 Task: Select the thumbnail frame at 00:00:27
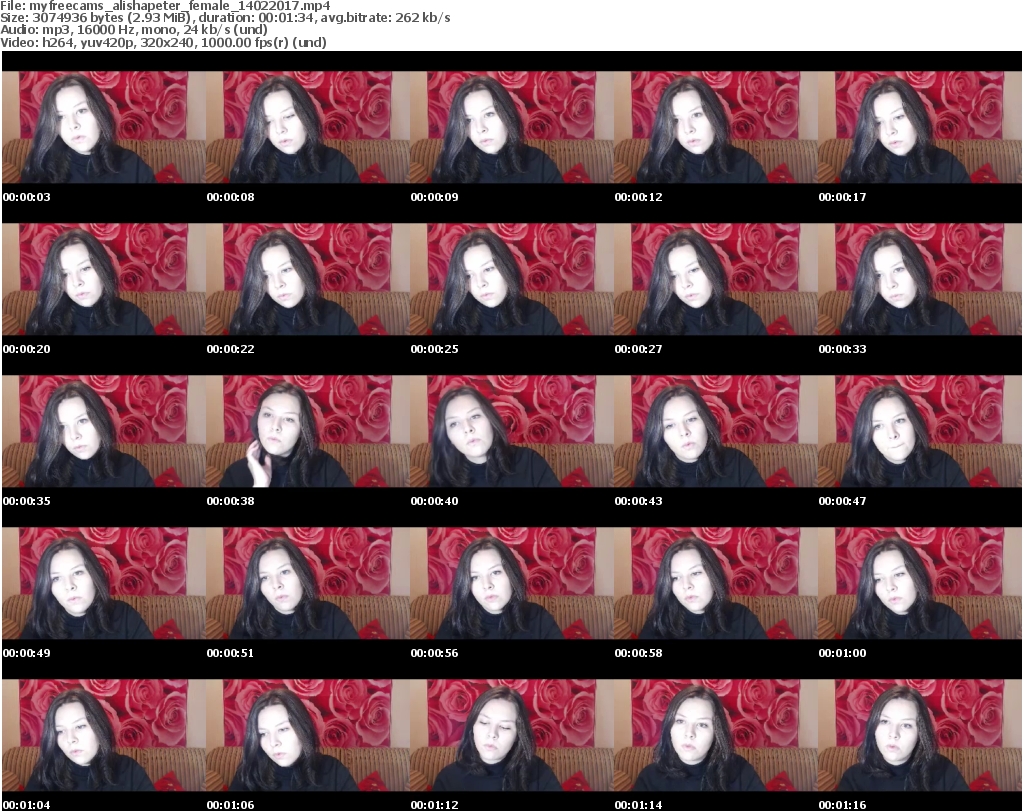716,279
